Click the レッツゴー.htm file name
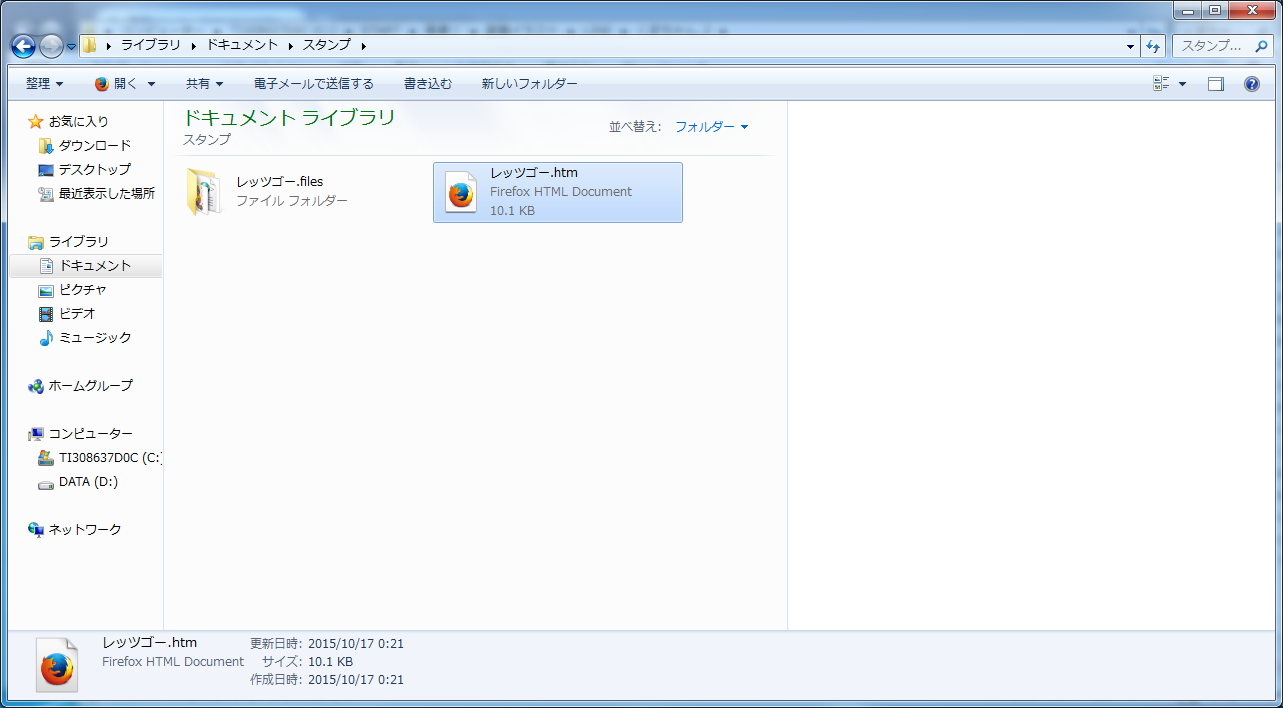 point(534,173)
